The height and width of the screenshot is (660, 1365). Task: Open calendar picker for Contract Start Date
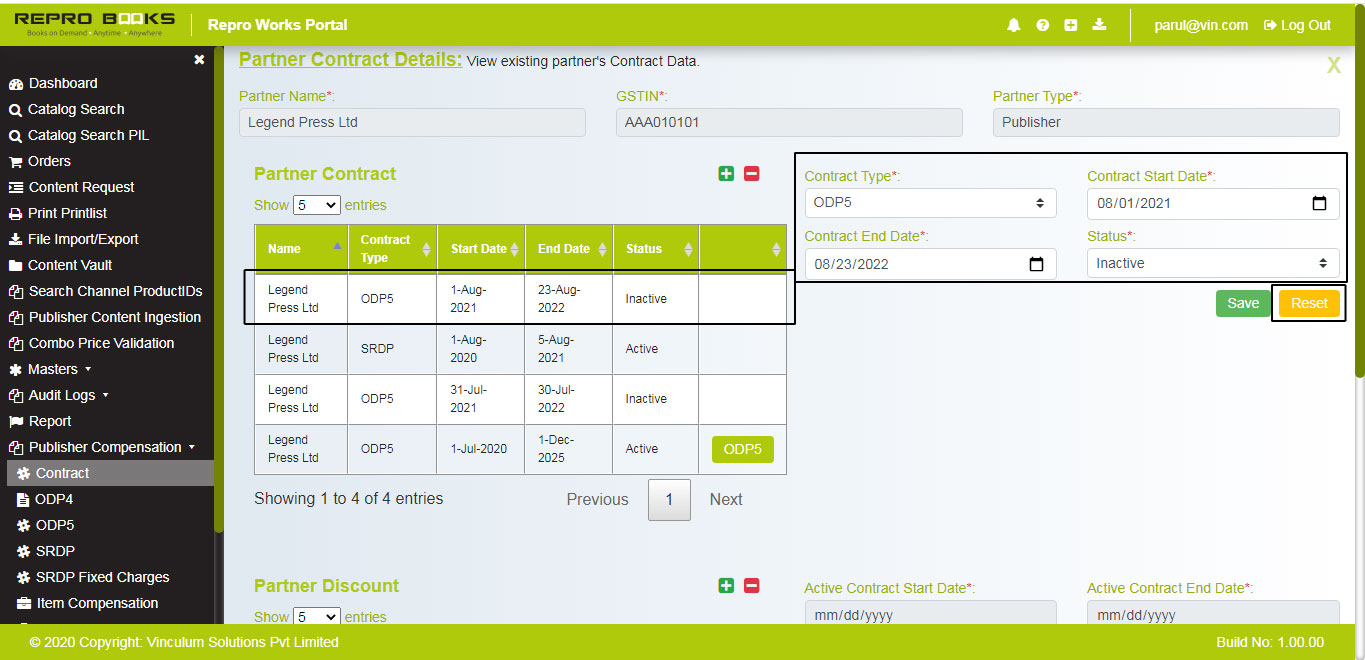coord(1319,203)
